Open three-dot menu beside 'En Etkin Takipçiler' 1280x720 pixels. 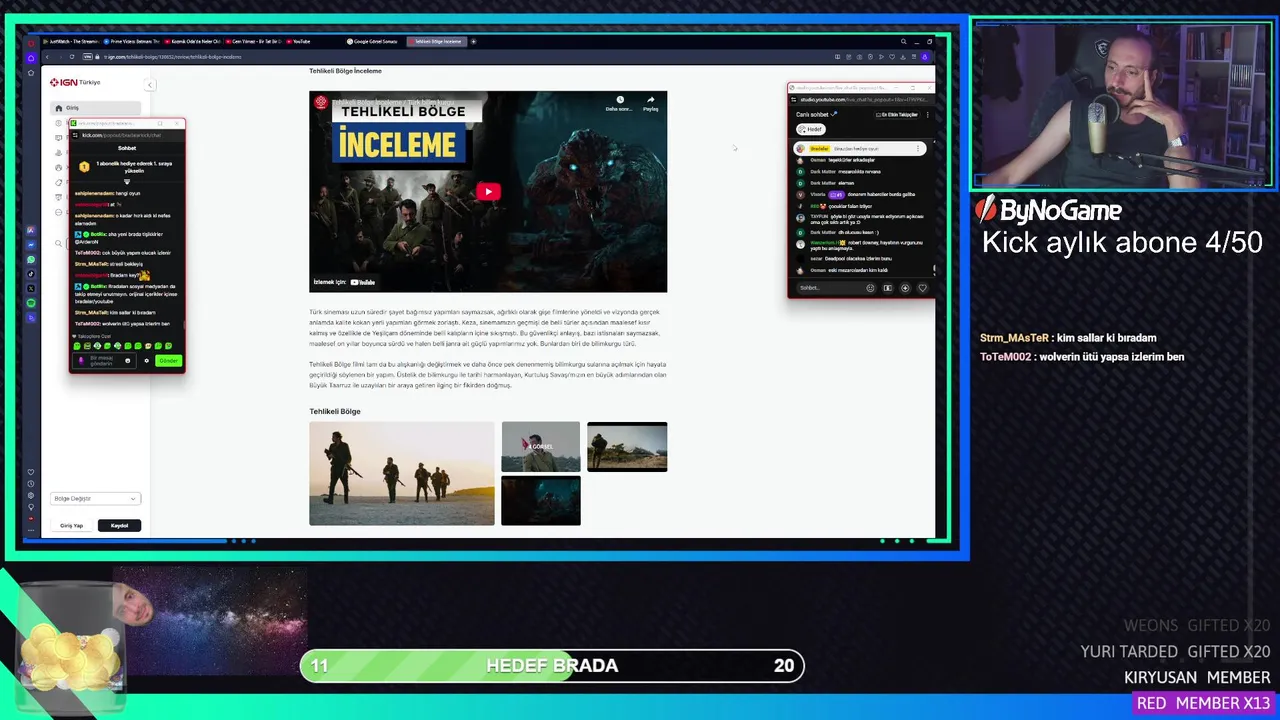tap(928, 115)
